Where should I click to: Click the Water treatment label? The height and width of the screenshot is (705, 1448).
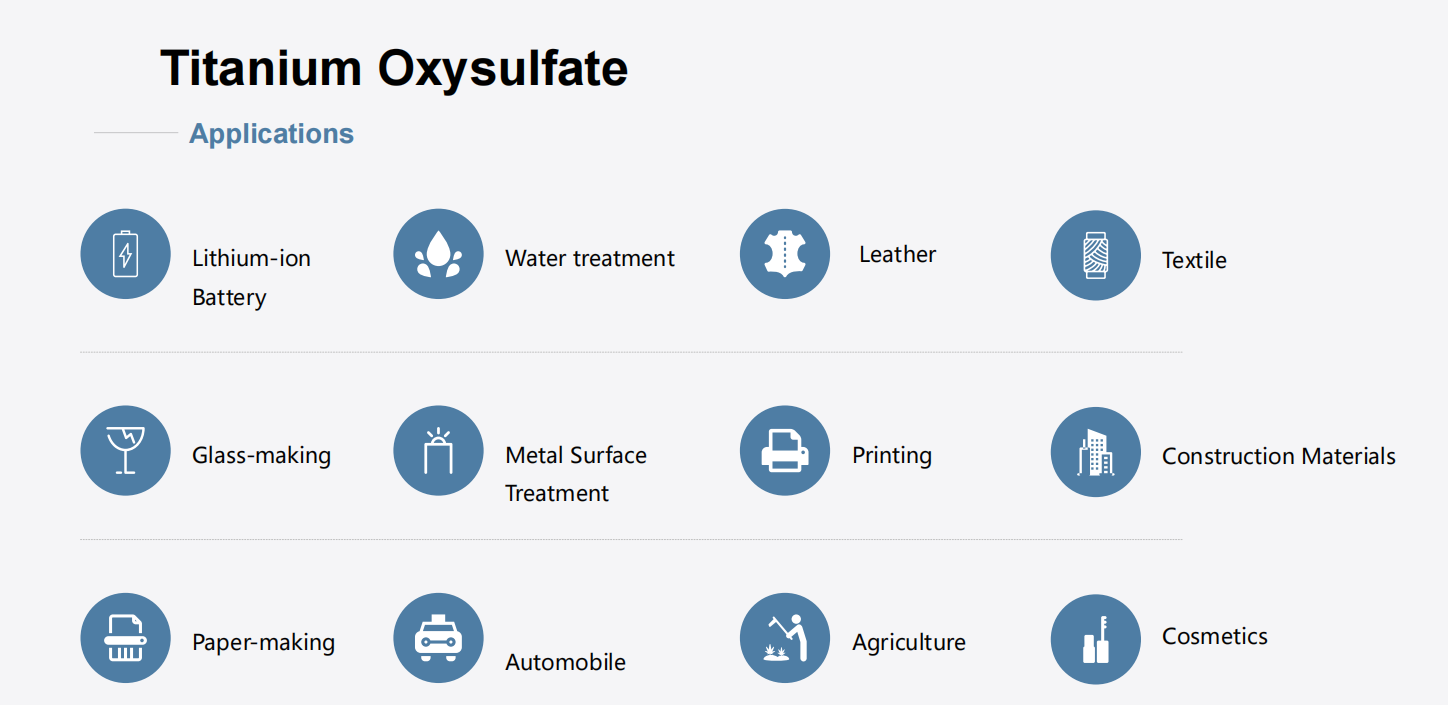(590, 258)
